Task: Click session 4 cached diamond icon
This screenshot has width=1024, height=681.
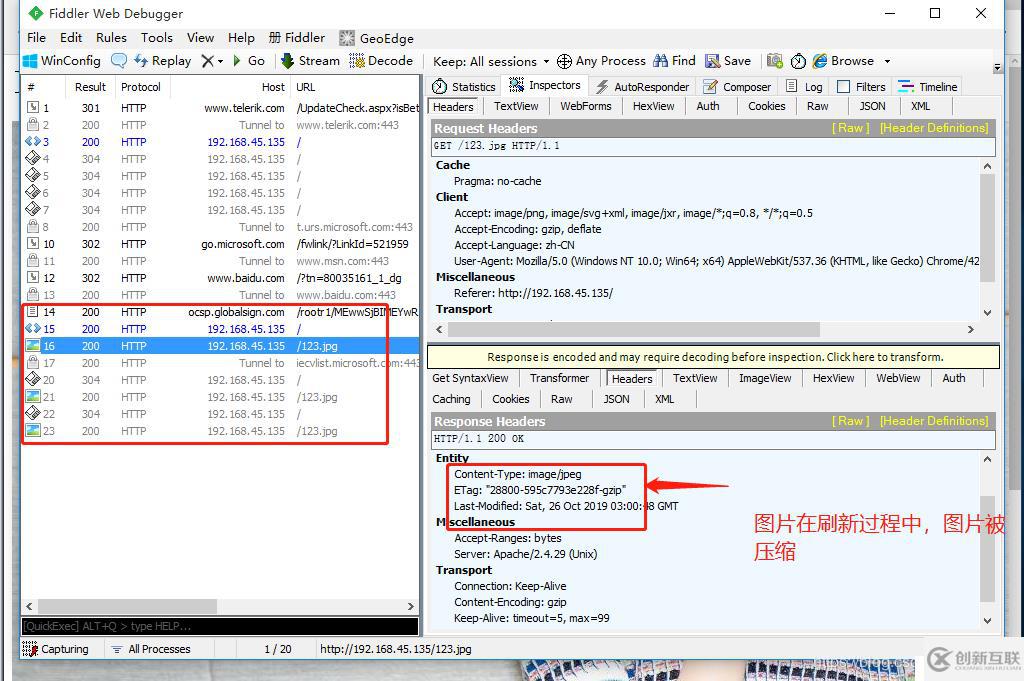Action: pos(33,159)
